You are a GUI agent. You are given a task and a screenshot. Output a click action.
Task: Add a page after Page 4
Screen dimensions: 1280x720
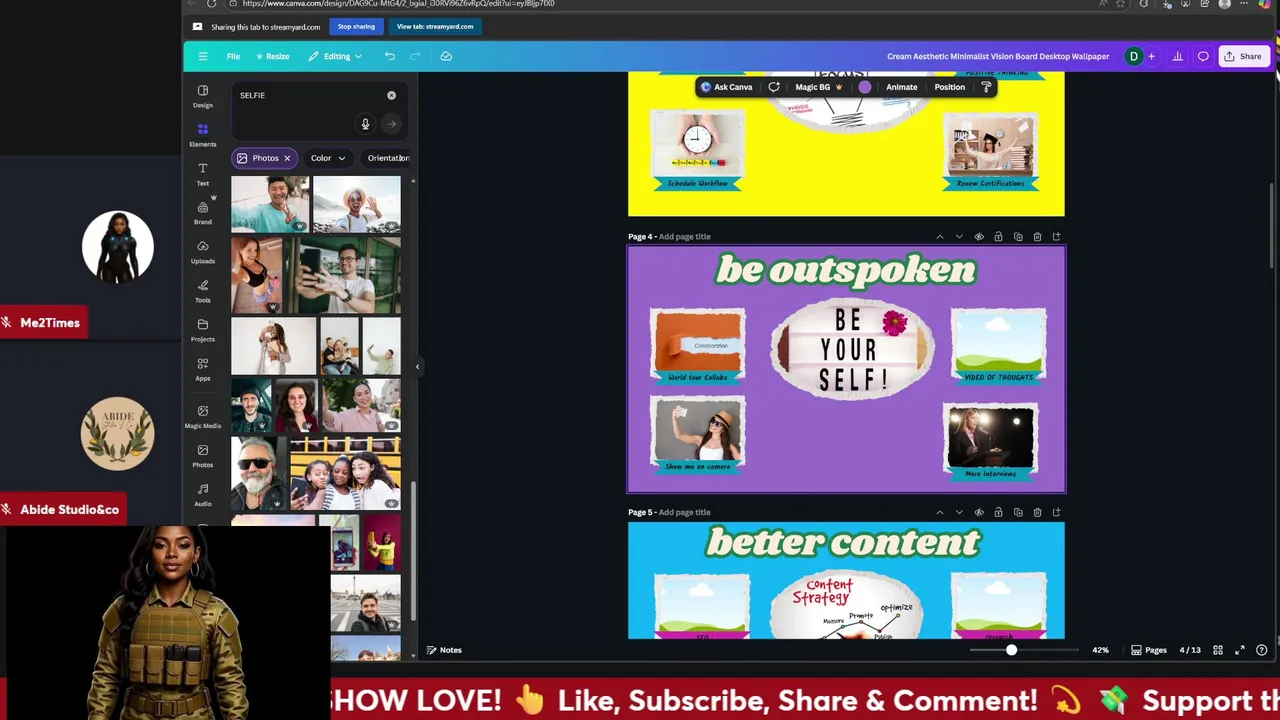point(1057,237)
